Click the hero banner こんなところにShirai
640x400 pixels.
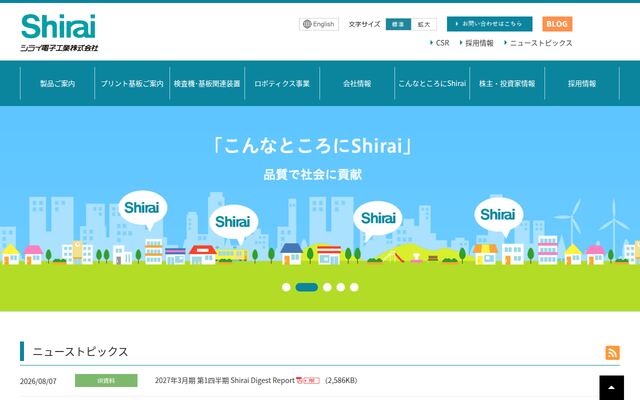pos(320,208)
